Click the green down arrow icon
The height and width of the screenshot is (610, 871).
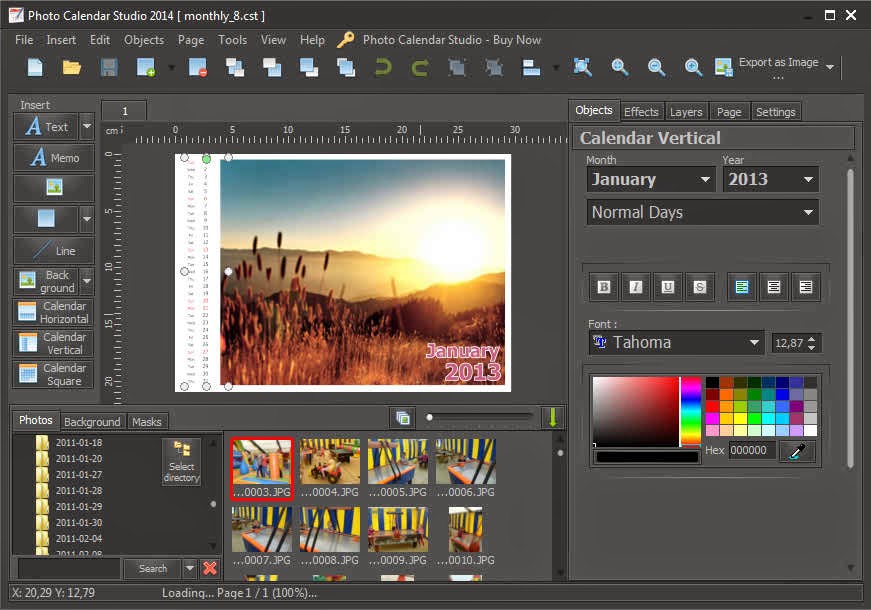pyautogui.click(x=553, y=417)
